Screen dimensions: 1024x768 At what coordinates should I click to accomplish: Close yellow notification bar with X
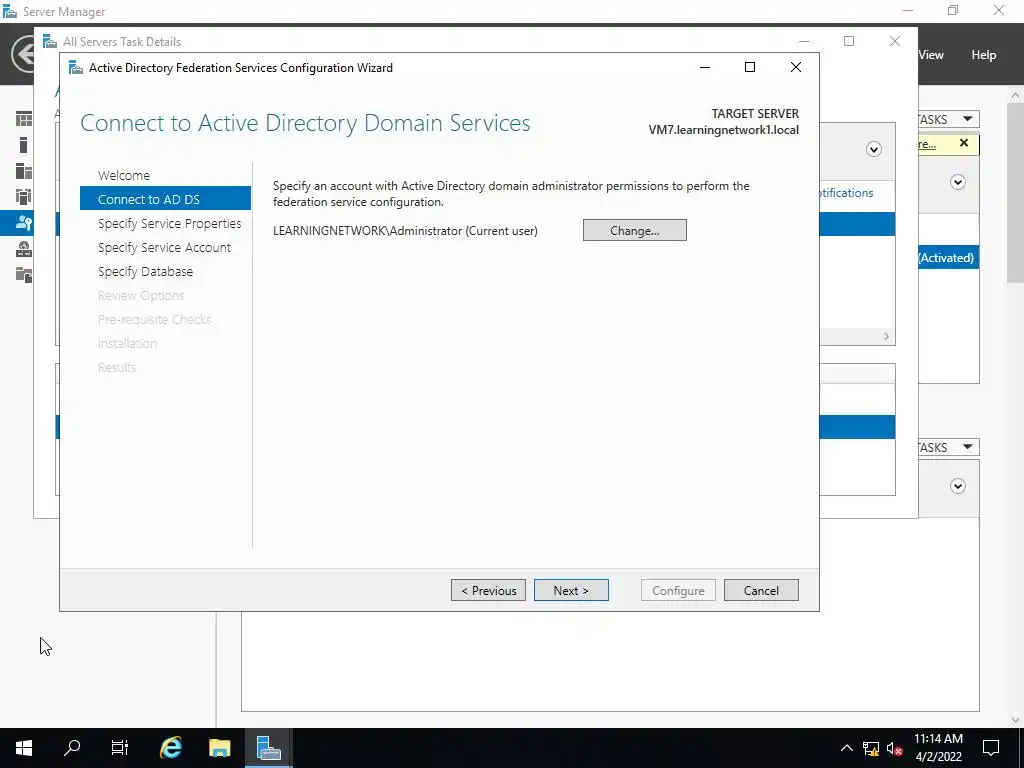click(964, 143)
